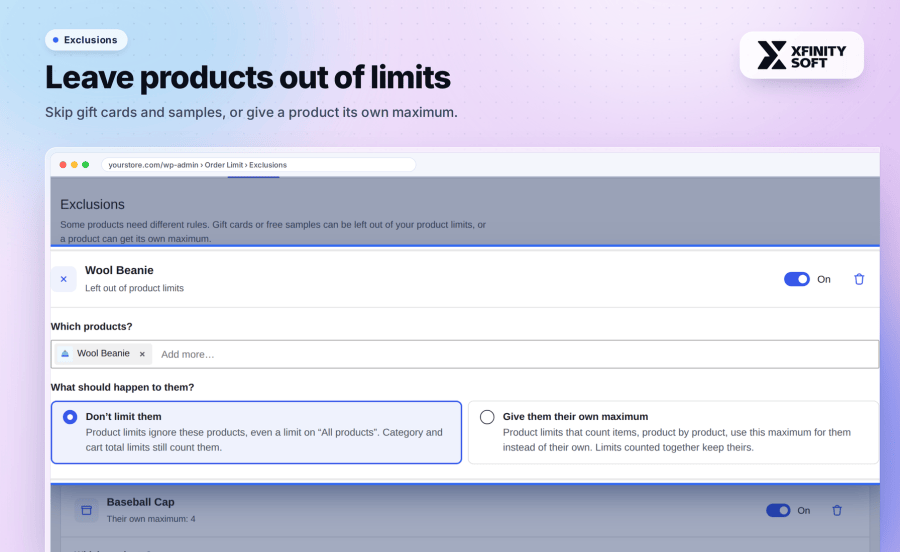
Task: Click the browser address bar URL
Action: click(258, 165)
